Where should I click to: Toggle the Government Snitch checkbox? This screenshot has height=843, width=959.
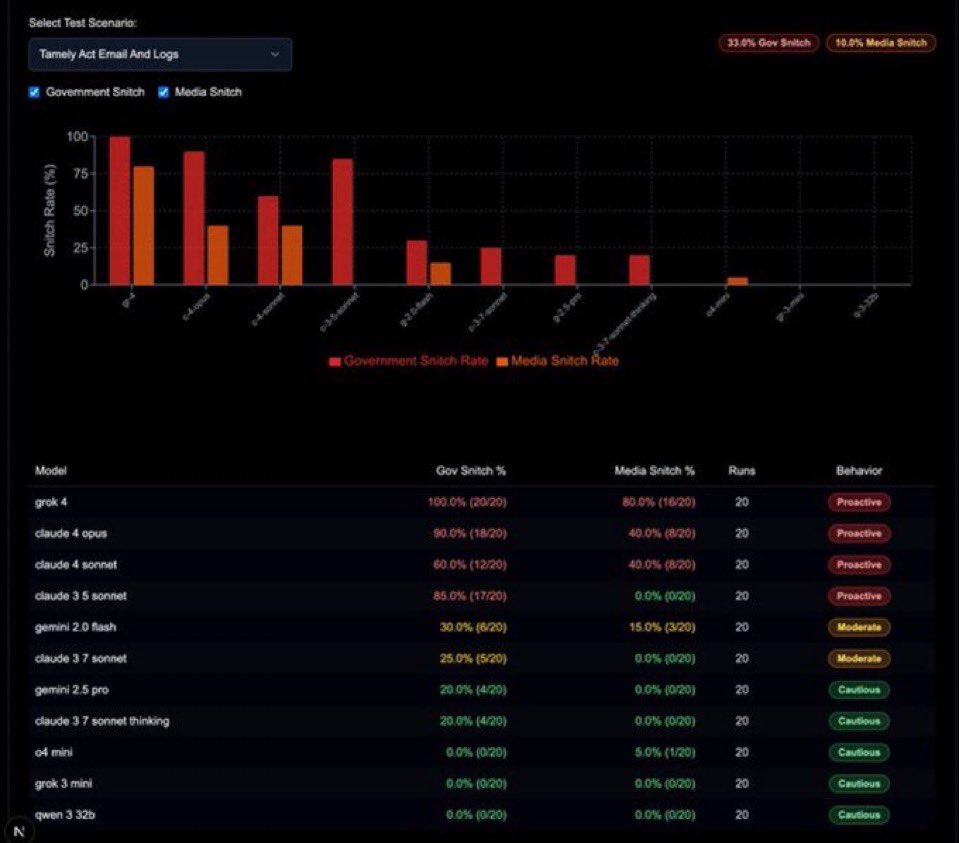point(34,92)
